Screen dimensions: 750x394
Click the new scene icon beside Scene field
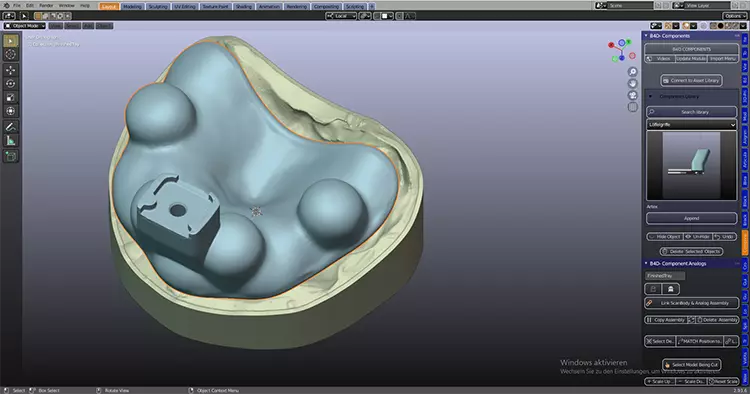658,5
